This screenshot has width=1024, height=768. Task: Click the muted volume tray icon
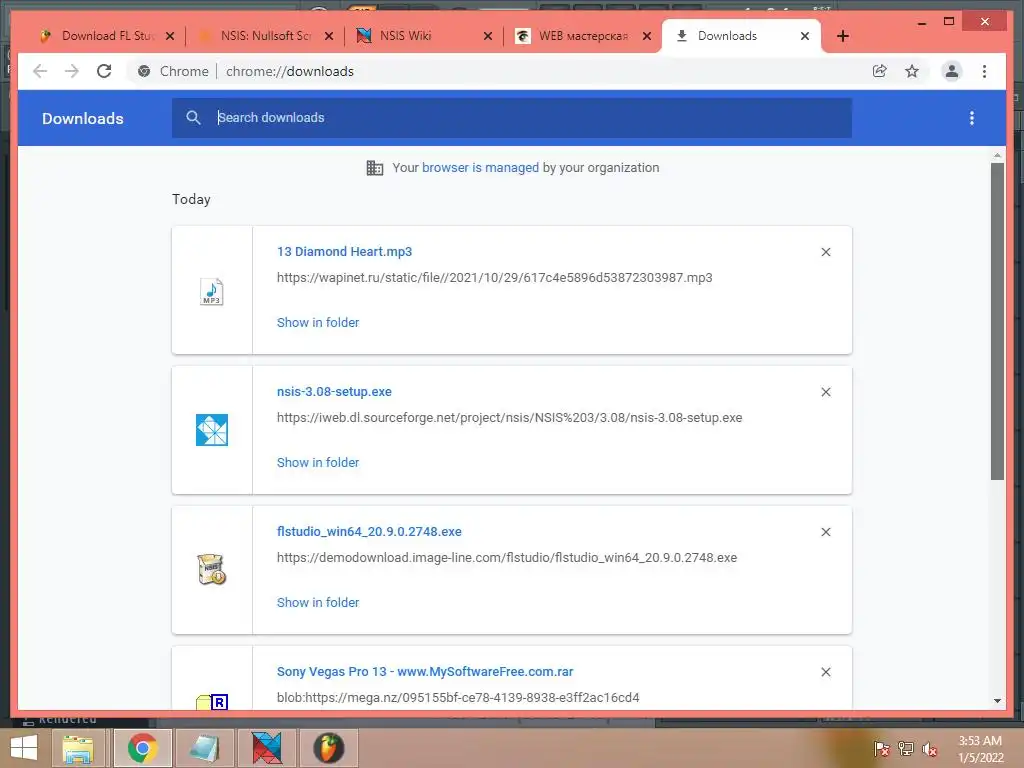pyautogui.click(x=930, y=749)
